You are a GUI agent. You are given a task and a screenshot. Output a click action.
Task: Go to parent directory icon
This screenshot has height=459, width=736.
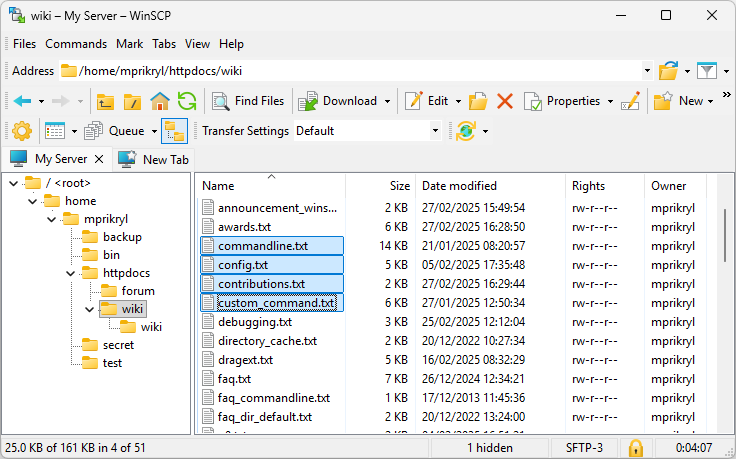pos(105,101)
